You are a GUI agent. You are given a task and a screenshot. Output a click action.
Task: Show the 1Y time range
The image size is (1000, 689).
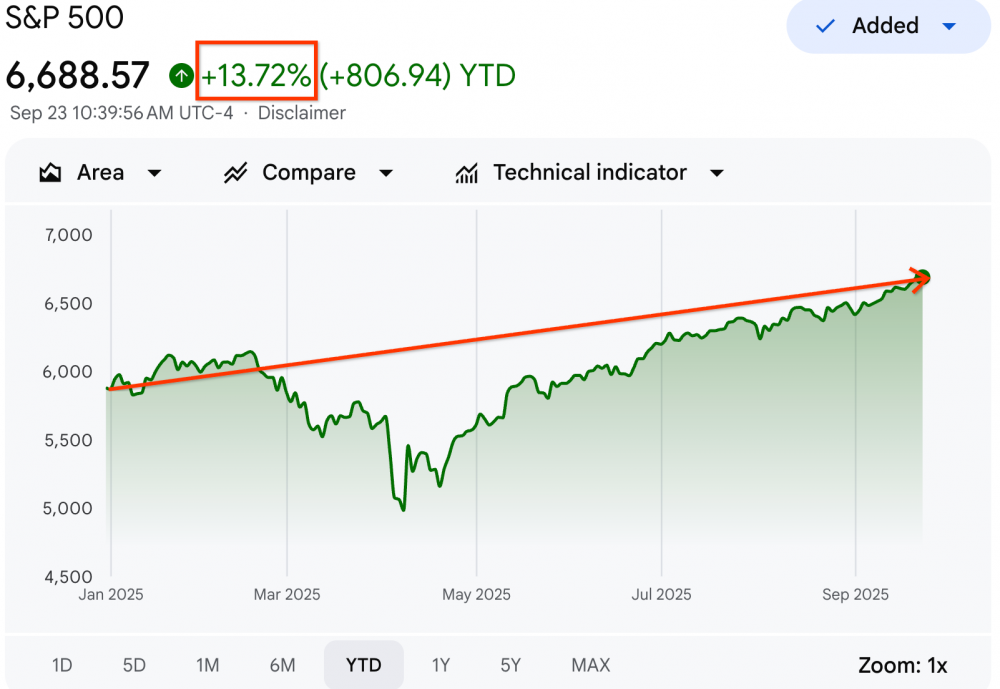click(x=441, y=665)
